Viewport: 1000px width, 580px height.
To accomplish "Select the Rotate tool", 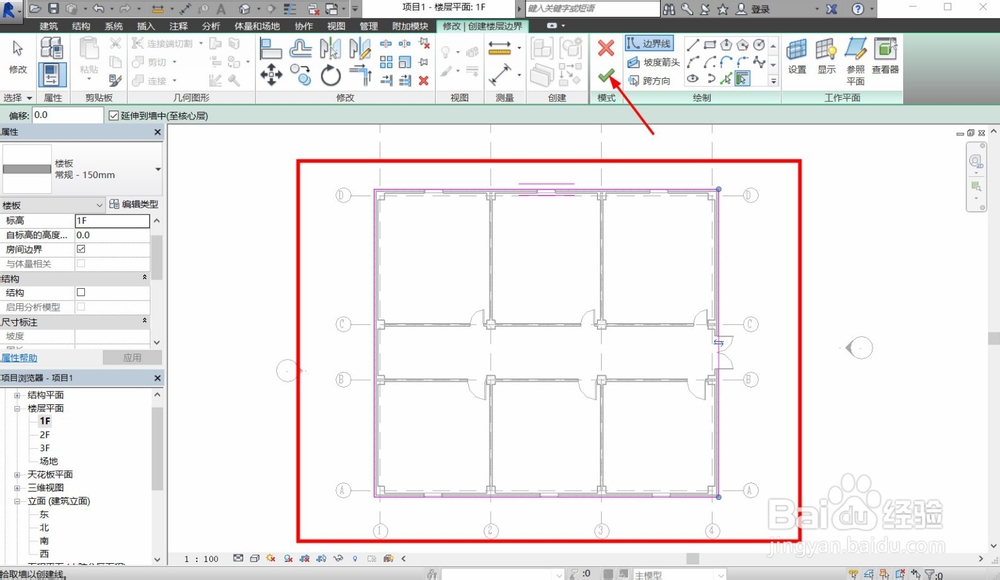I will [330, 75].
